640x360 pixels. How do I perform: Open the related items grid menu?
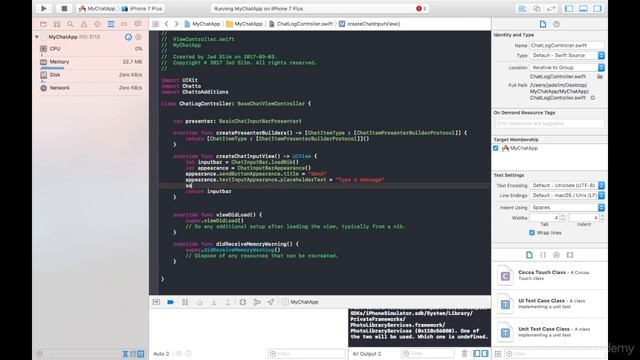pyautogui.click(x=156, y=24)
